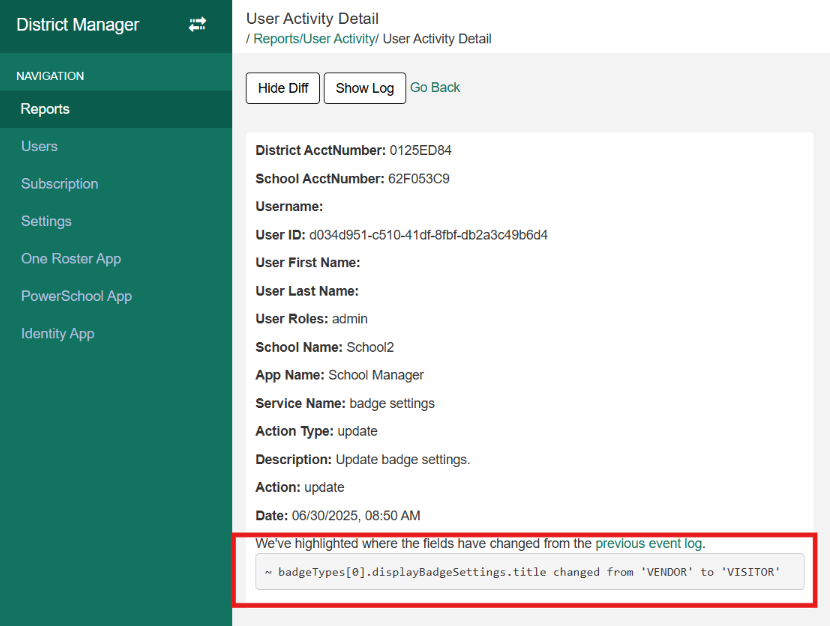Click the Action Type update field
830x626 pixels.
click(317, 431)
